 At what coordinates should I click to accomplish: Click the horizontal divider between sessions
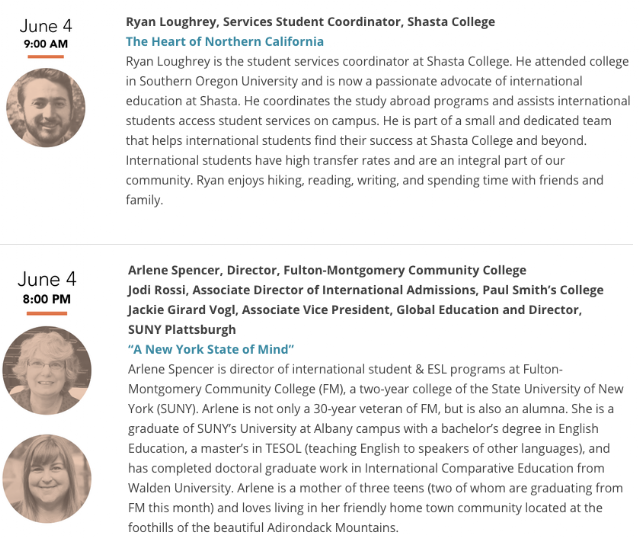tap(316, 244)
